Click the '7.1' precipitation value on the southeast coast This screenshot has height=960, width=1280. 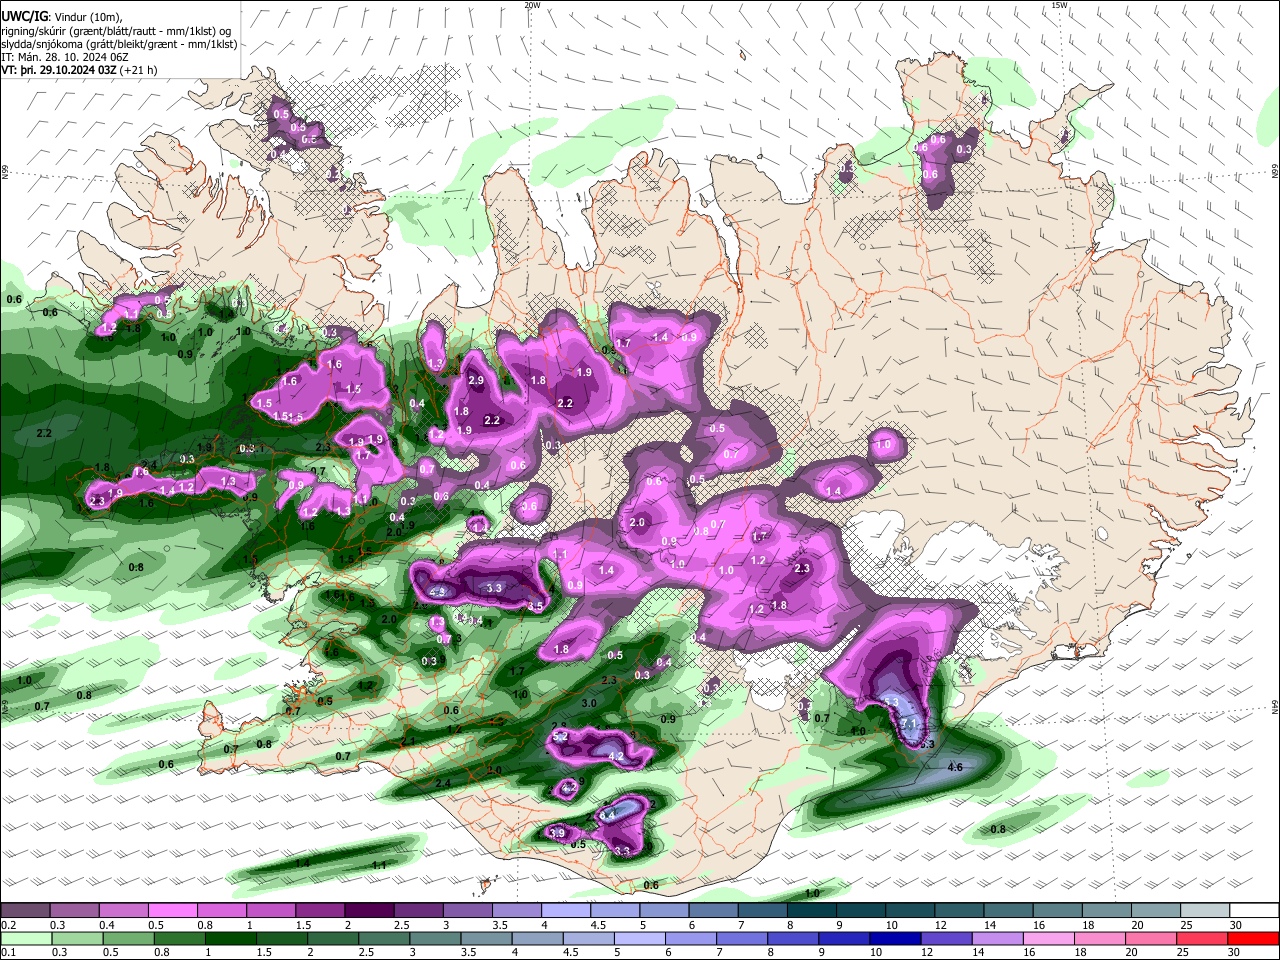(909, 723)
